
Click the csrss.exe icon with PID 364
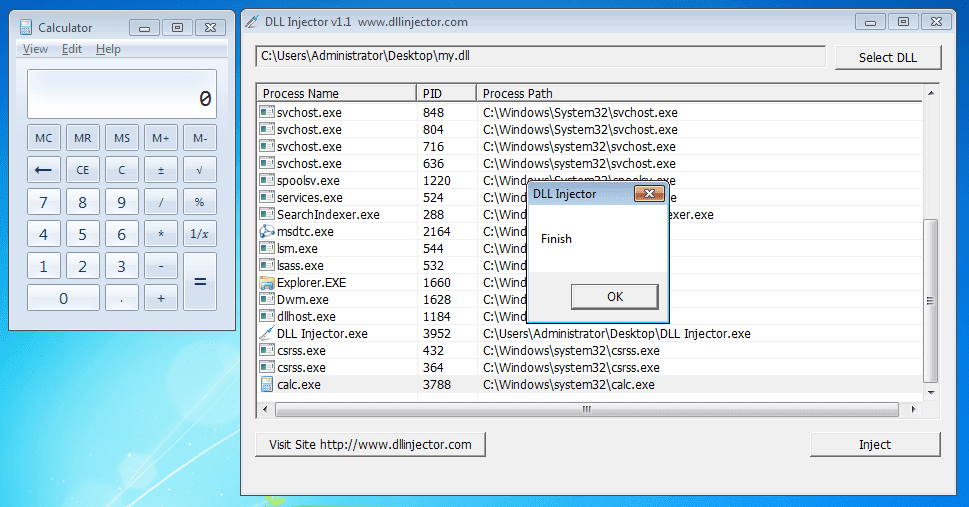pyautogui.click(x=266, y=368)
